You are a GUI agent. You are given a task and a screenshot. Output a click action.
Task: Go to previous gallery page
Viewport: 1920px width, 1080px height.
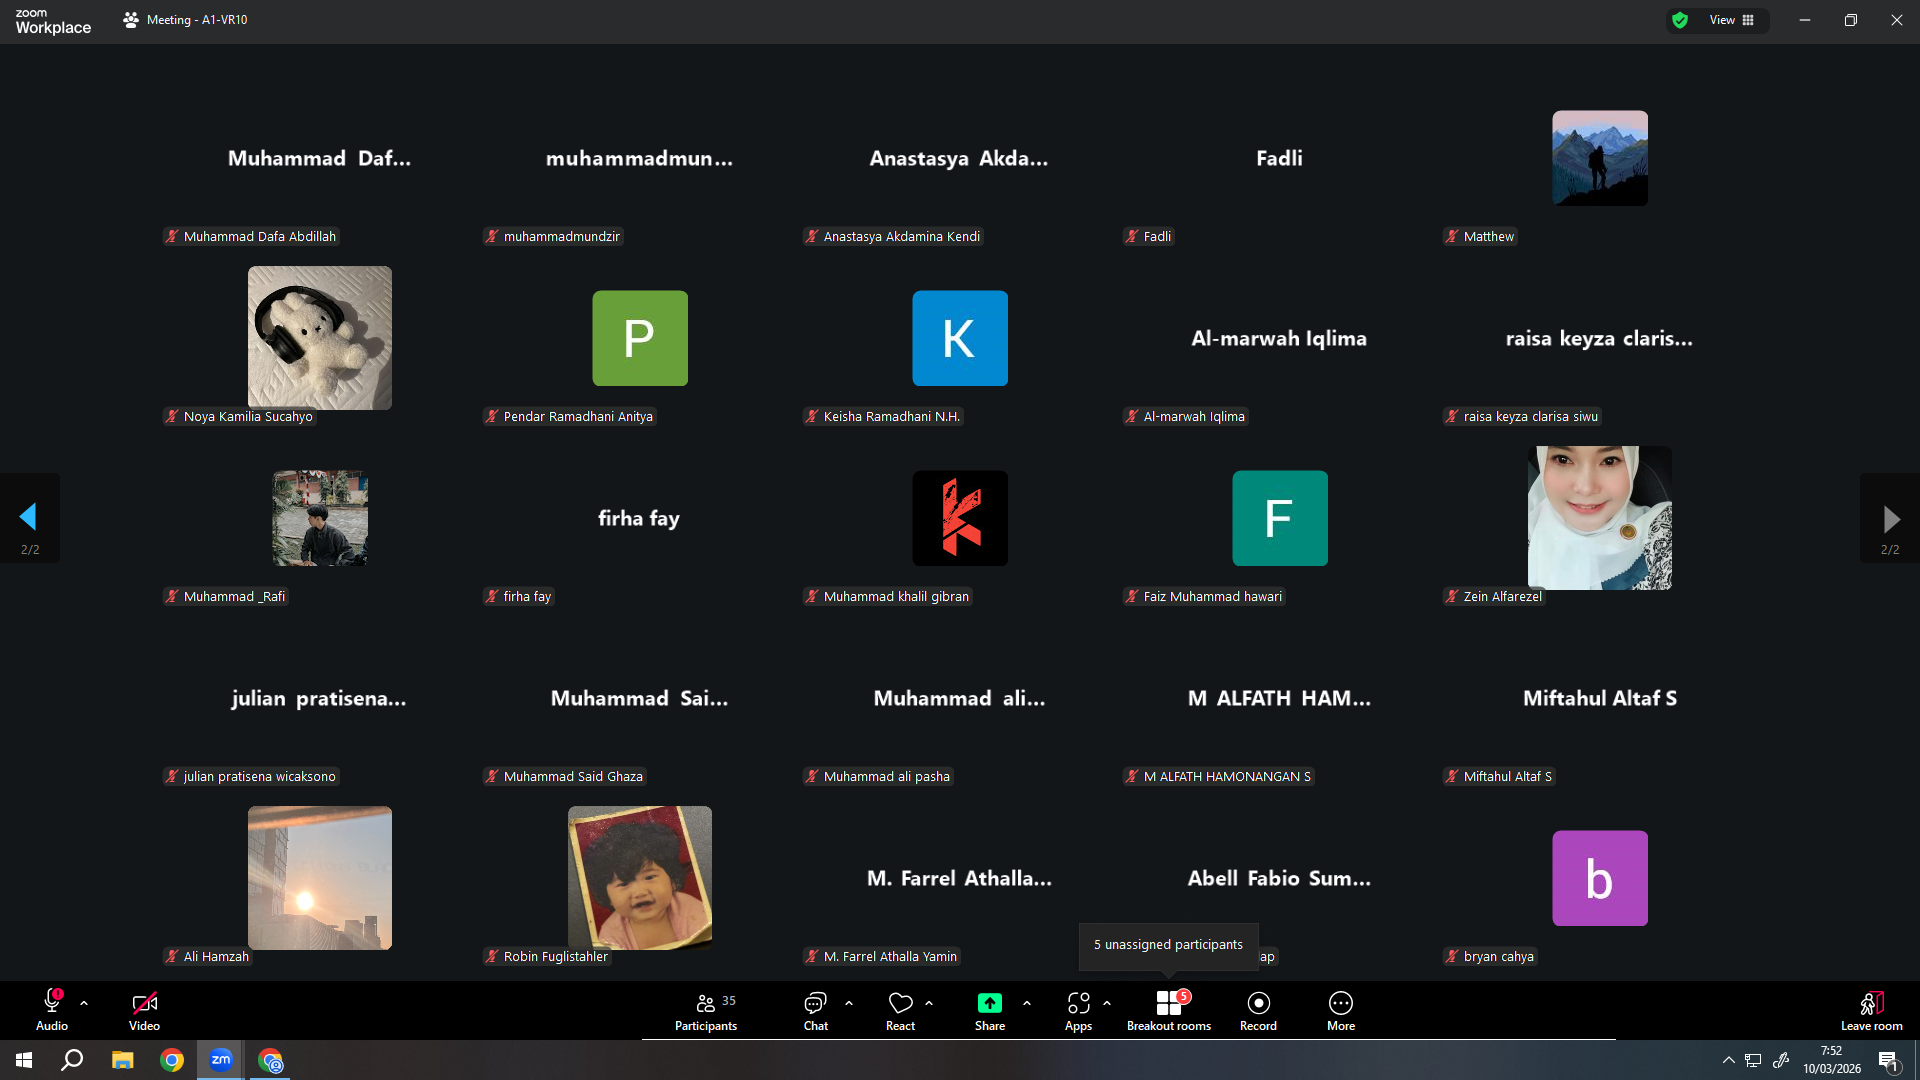pyautogui.click(x=29, y=518)
